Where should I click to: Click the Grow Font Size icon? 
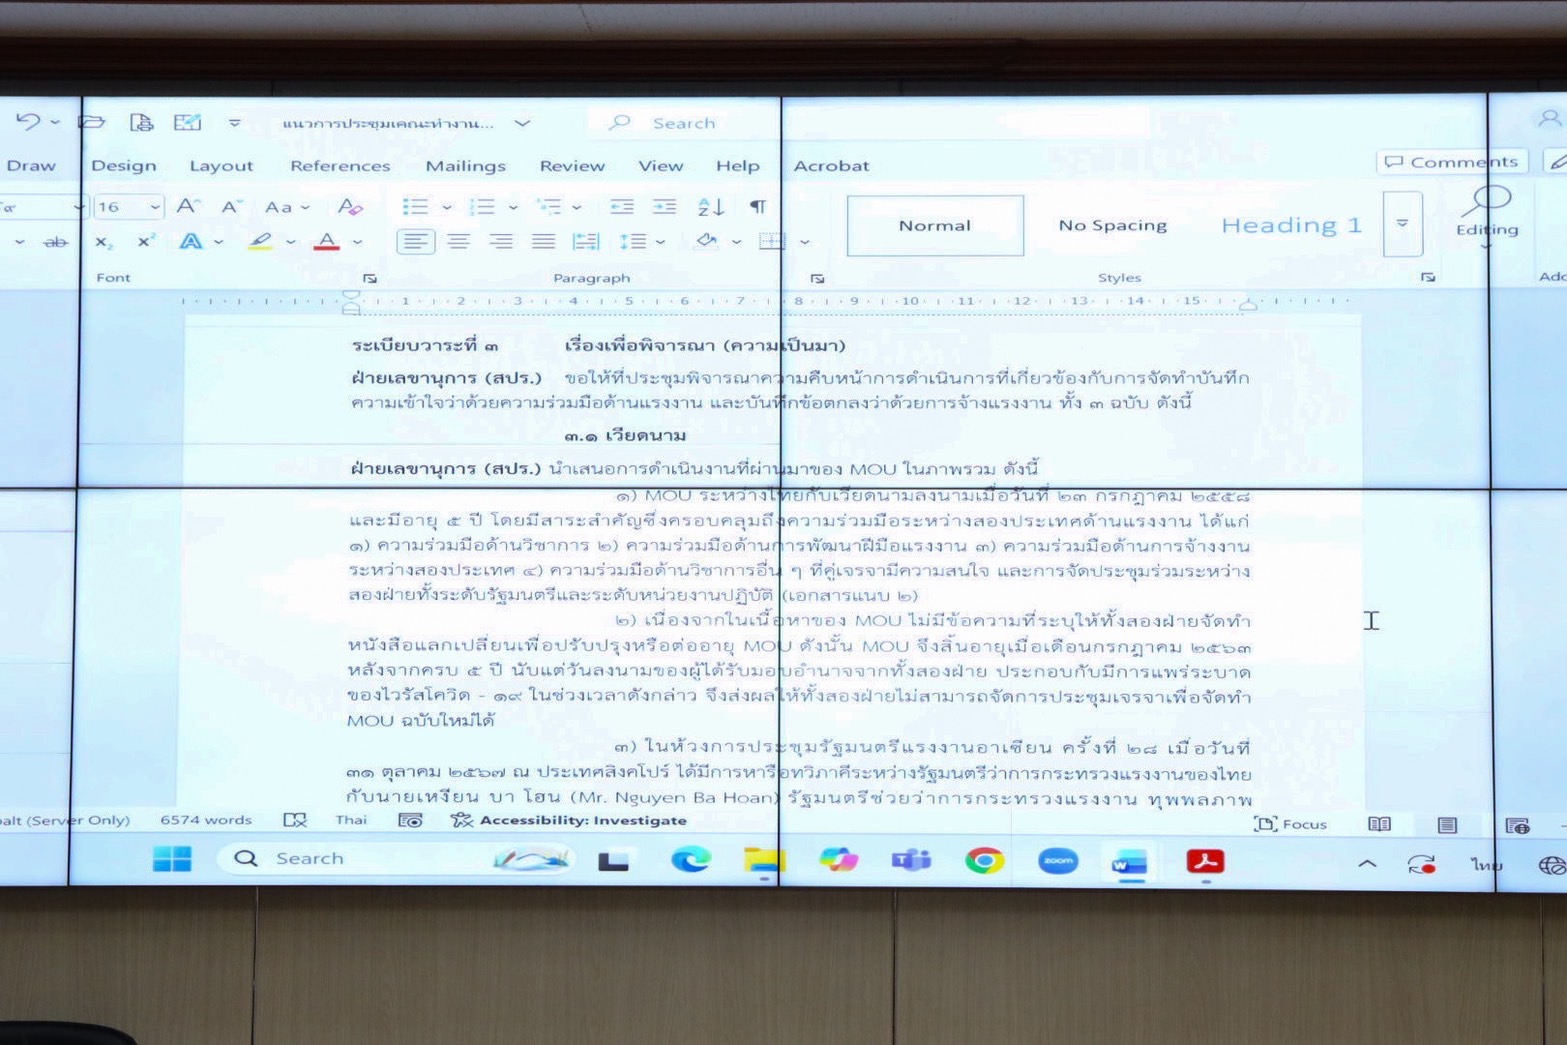pos(187,207)
